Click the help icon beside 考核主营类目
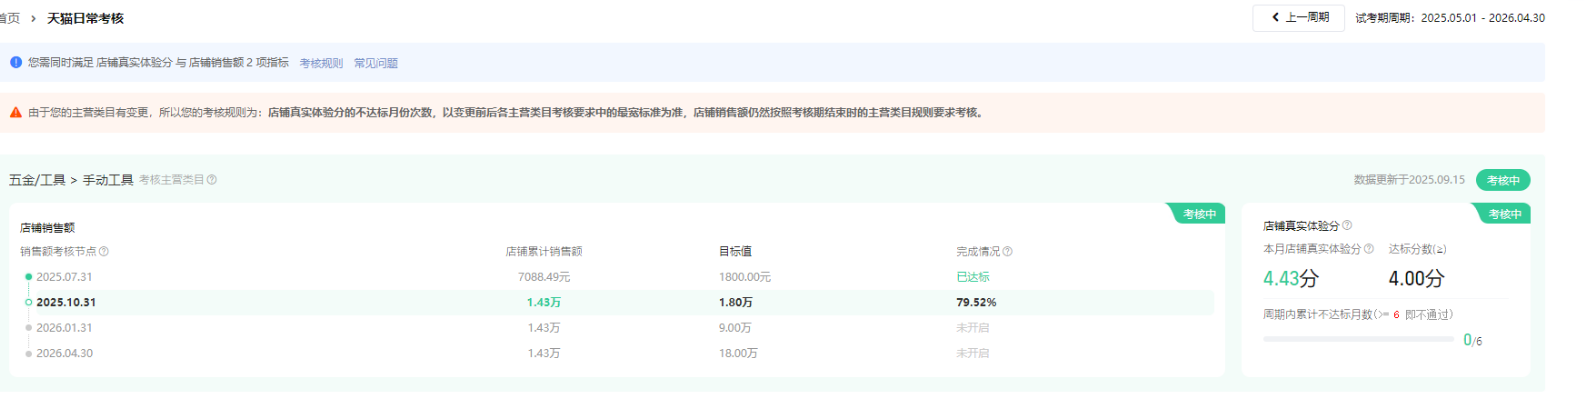Viewport: 1584px width, 412px height. 212,180
